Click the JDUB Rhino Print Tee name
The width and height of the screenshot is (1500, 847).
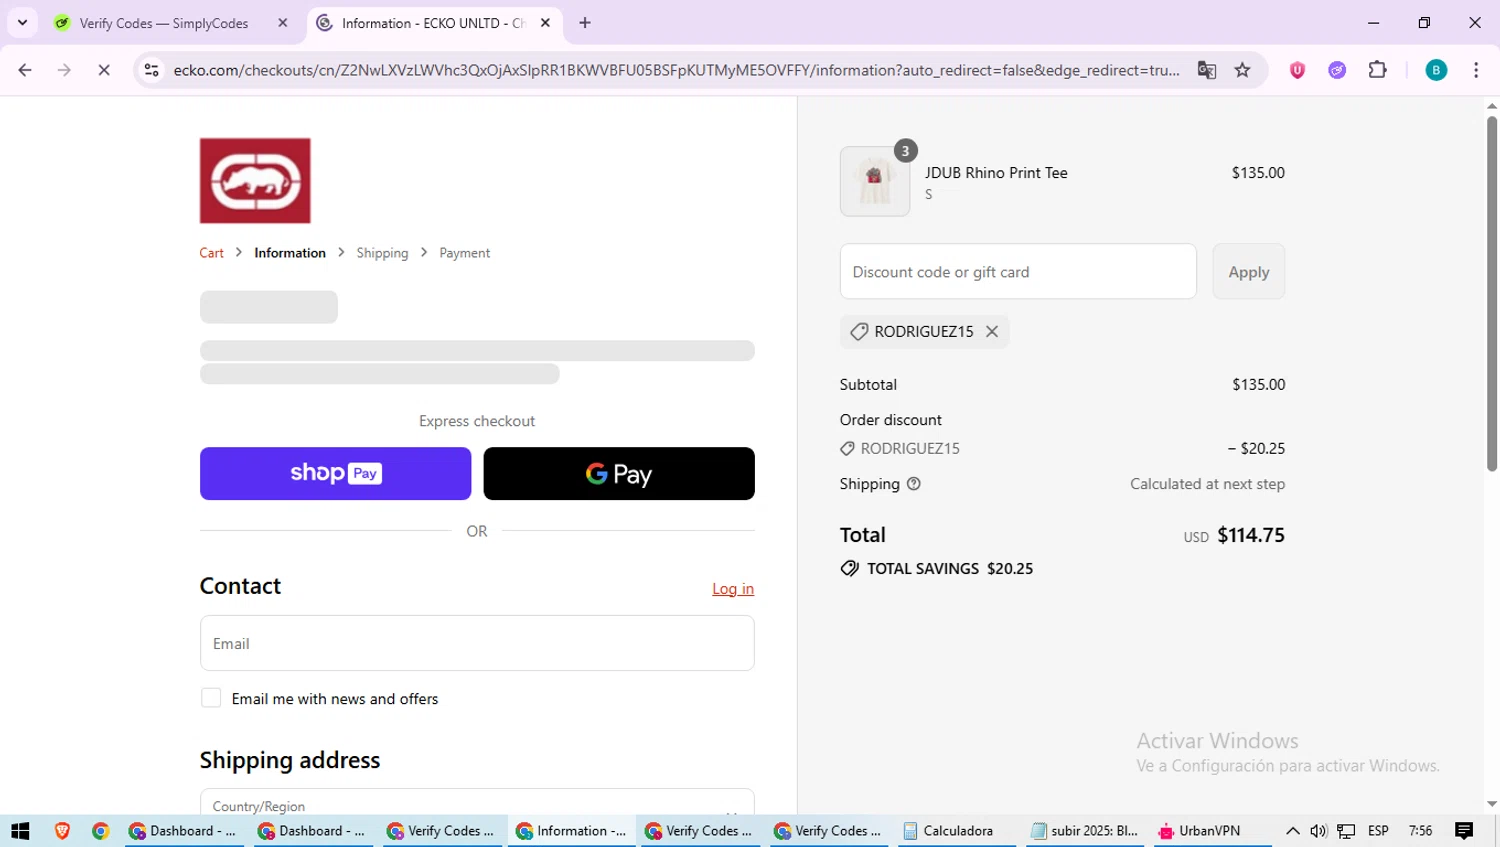point(996,173)
